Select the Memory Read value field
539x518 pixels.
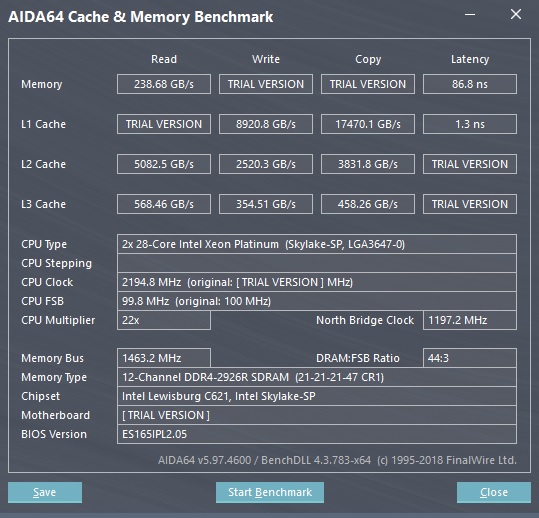(x=164, y=84)
